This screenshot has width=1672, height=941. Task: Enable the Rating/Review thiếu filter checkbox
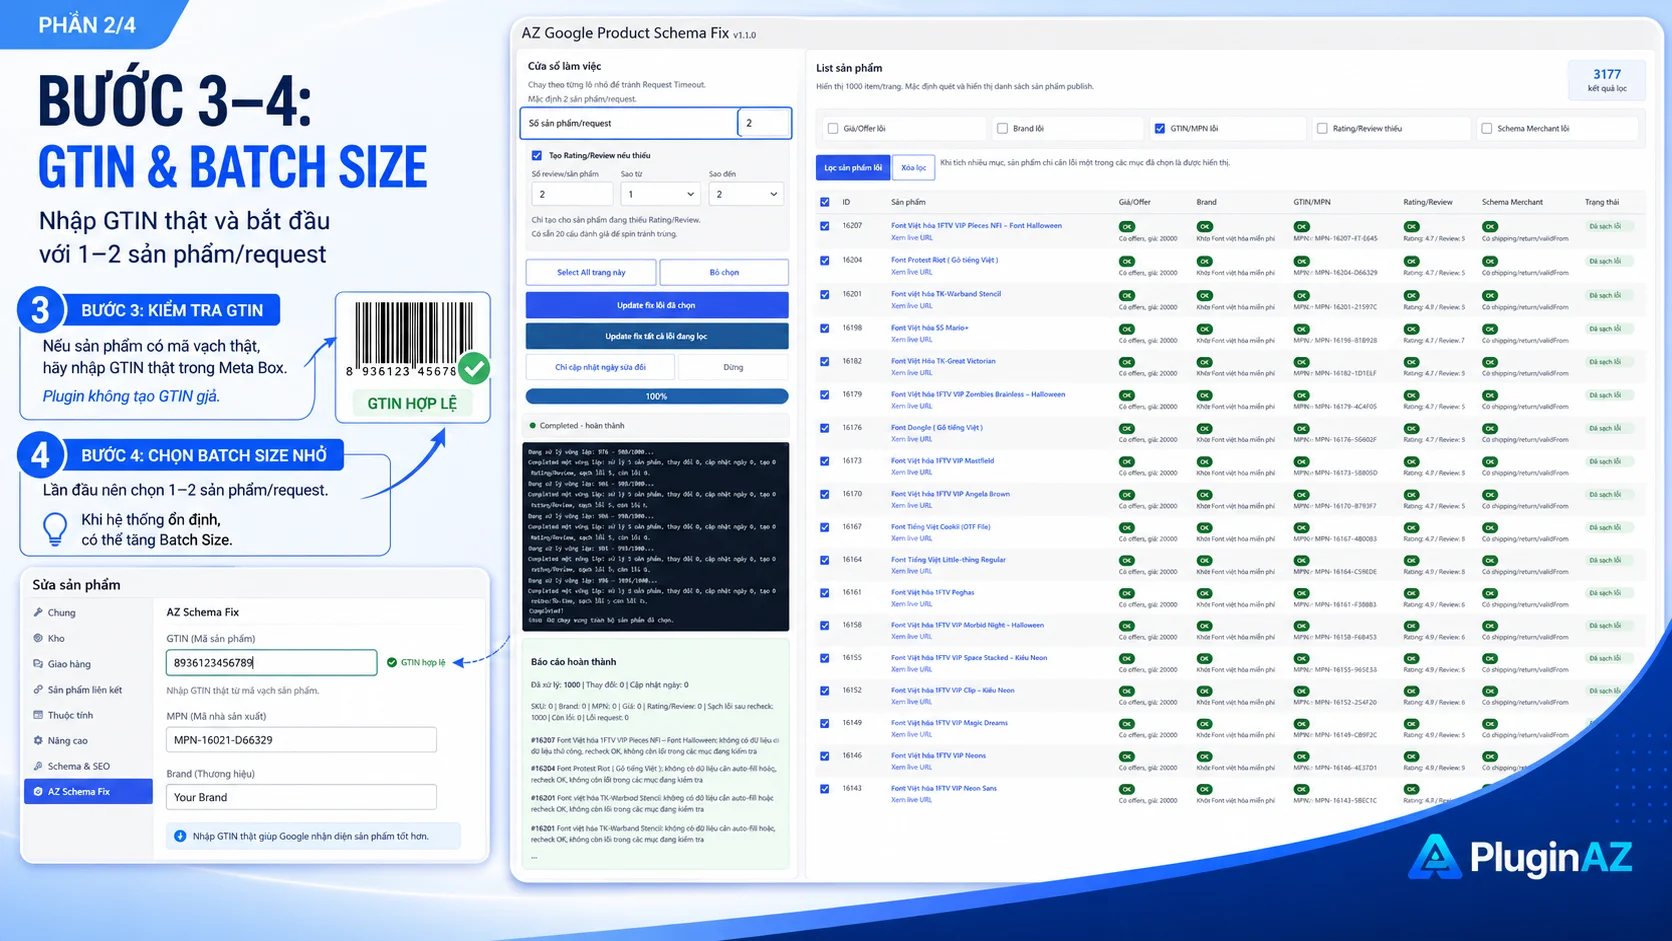point(1322,128)
